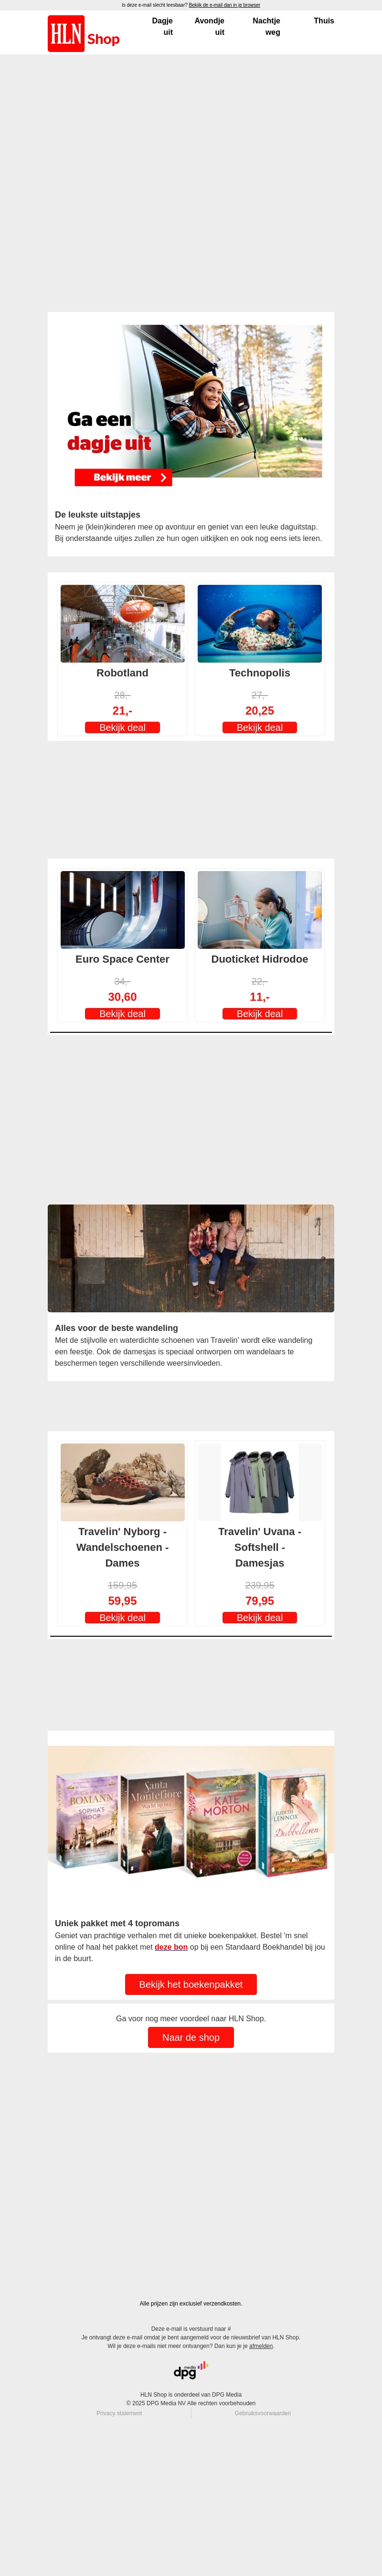Click the HLN Shop logo
Viewport: 382px width, 2576px height.
pyautogui.click(x=84, y=34)
